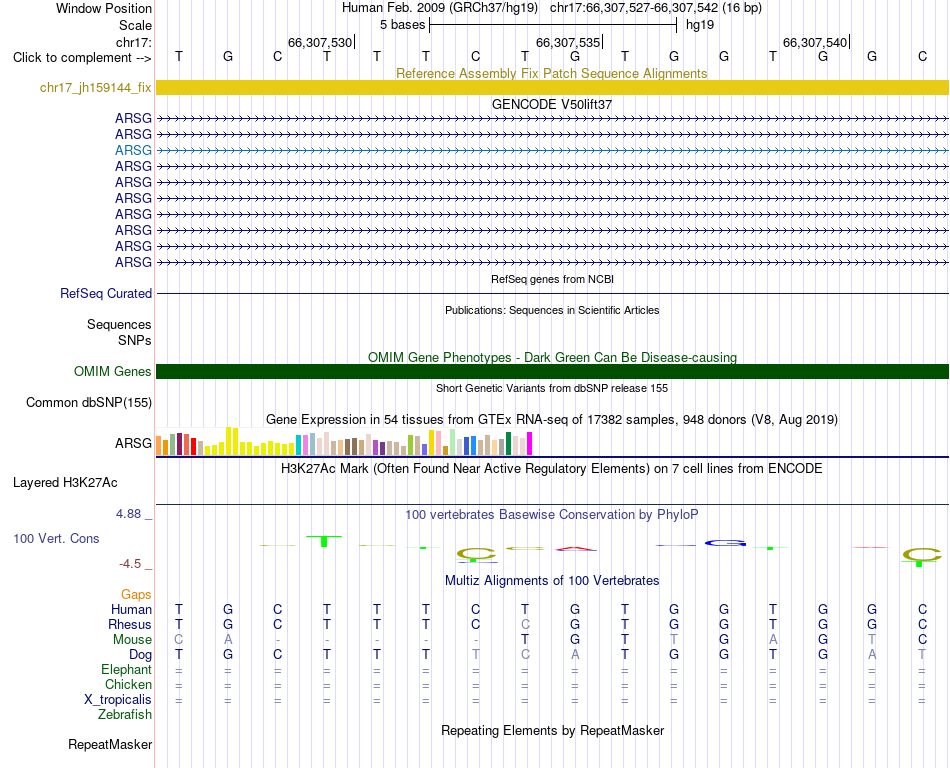Image resolution: width=950 pixels, height=768 pixels.
Task: Select the Rhesus species row label
Action: tap(130, 624)
